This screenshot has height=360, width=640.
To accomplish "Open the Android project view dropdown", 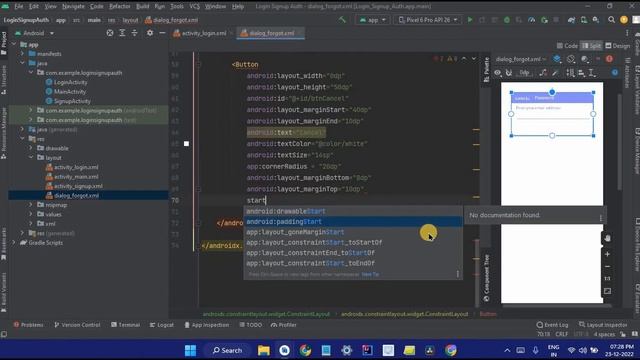I will click(34, 33).
